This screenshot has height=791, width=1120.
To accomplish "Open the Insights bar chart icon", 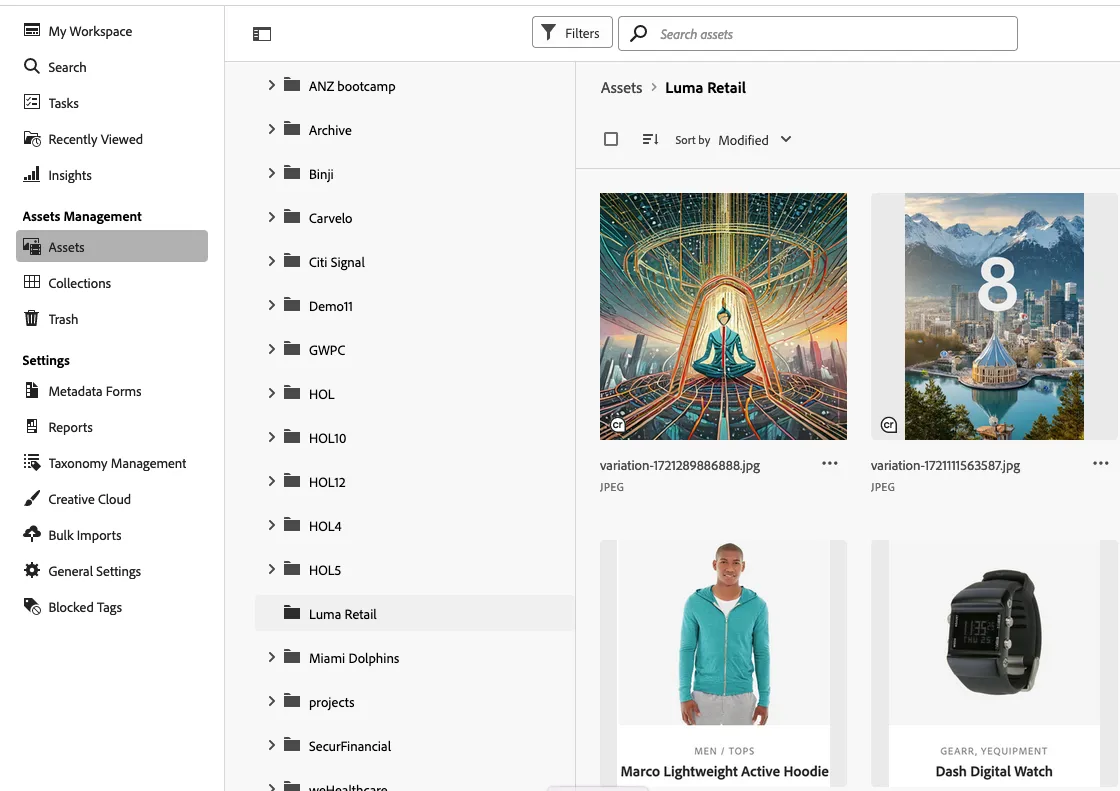I will 31,174.
